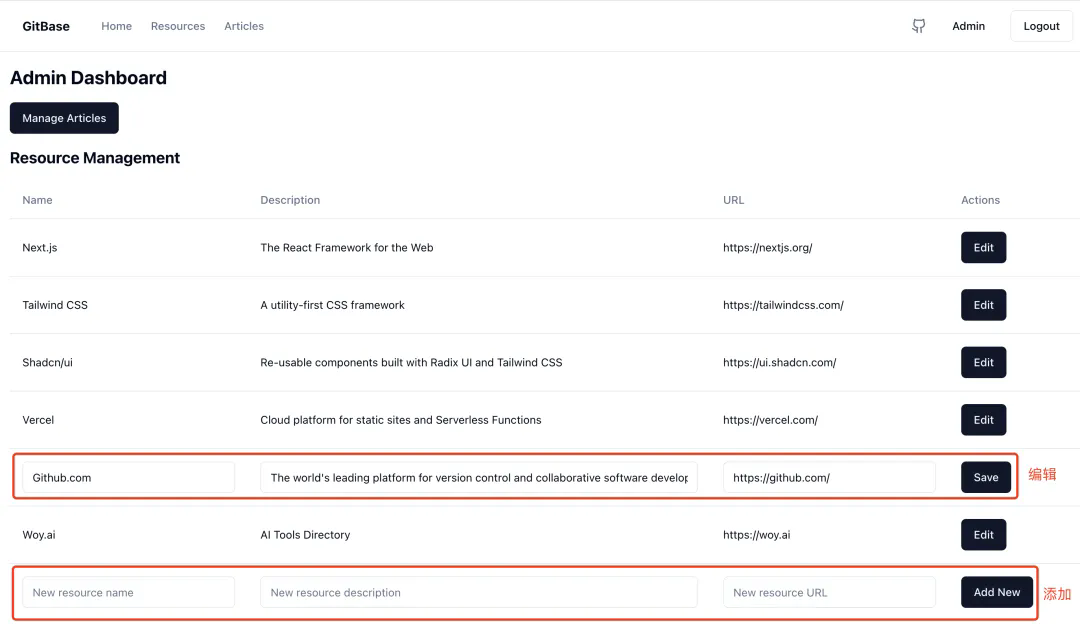Open the Resources nav item

pos(178,26)
